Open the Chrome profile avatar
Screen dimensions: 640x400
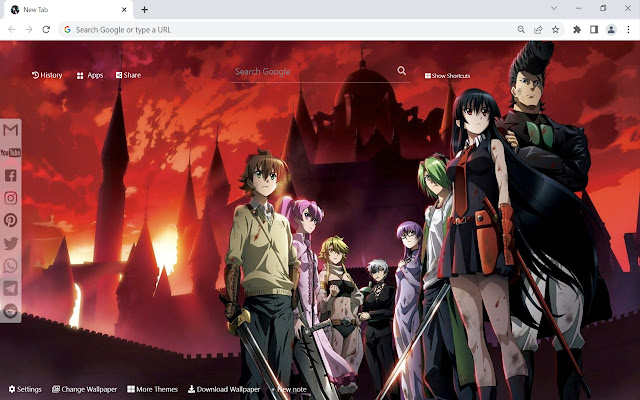point(611,29)
